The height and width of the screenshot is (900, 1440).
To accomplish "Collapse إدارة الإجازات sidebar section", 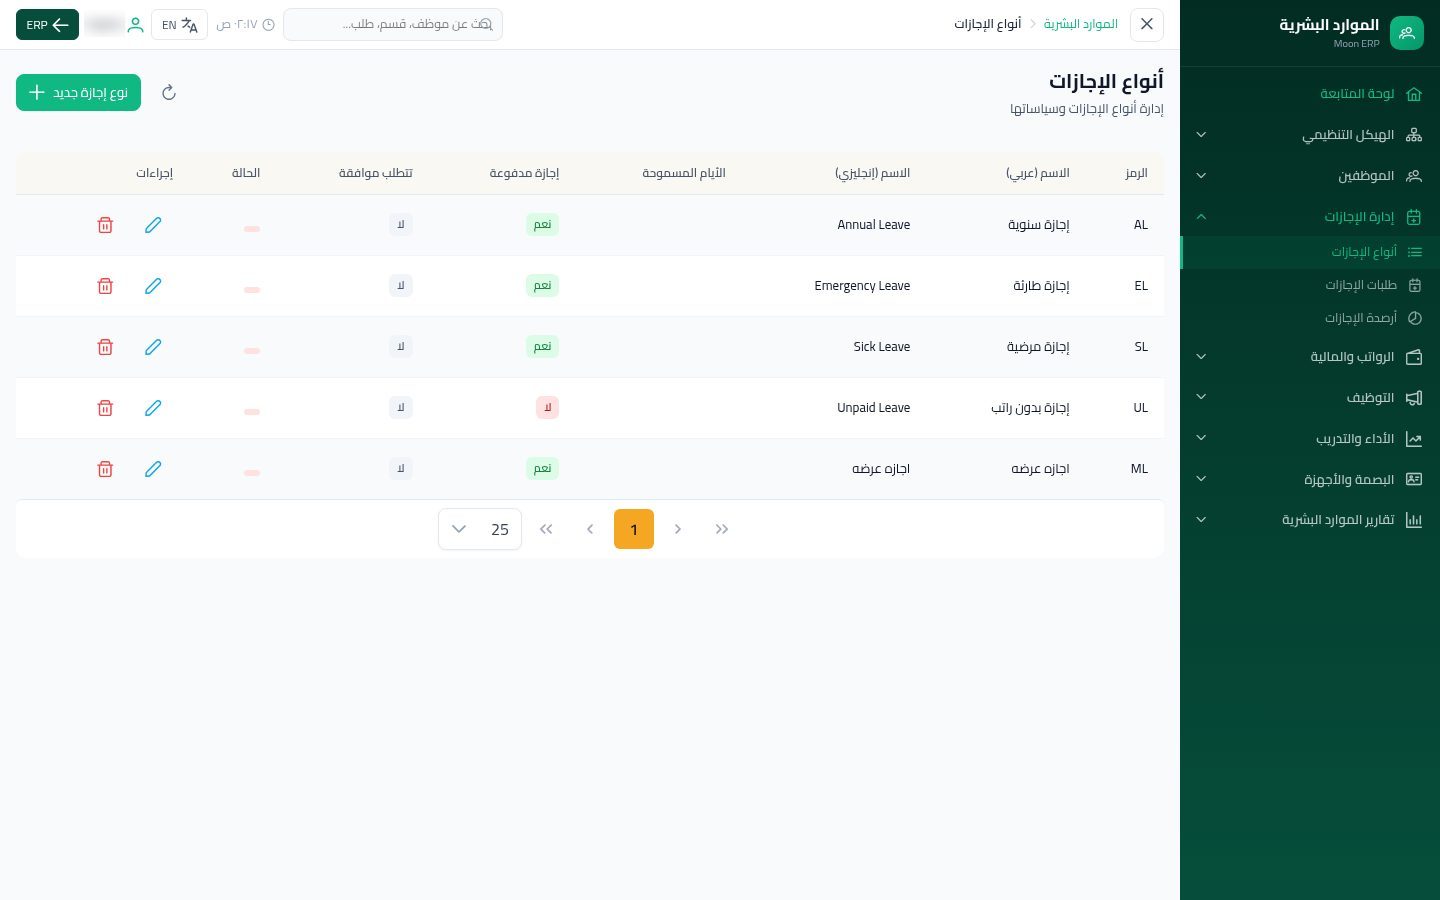I will pos(1310,217).
